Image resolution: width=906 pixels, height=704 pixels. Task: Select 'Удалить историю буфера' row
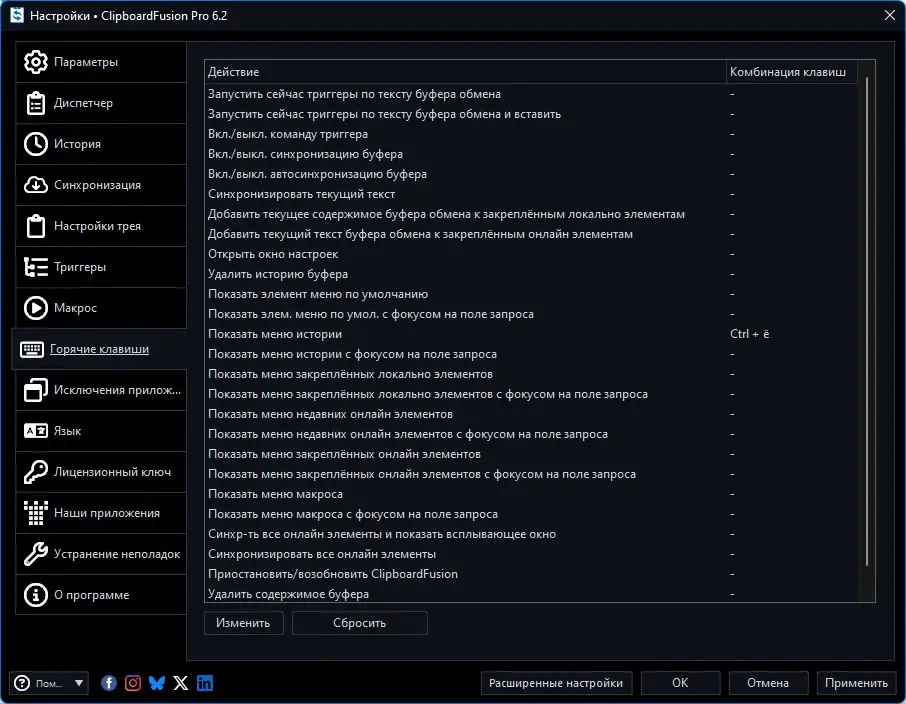532,274
